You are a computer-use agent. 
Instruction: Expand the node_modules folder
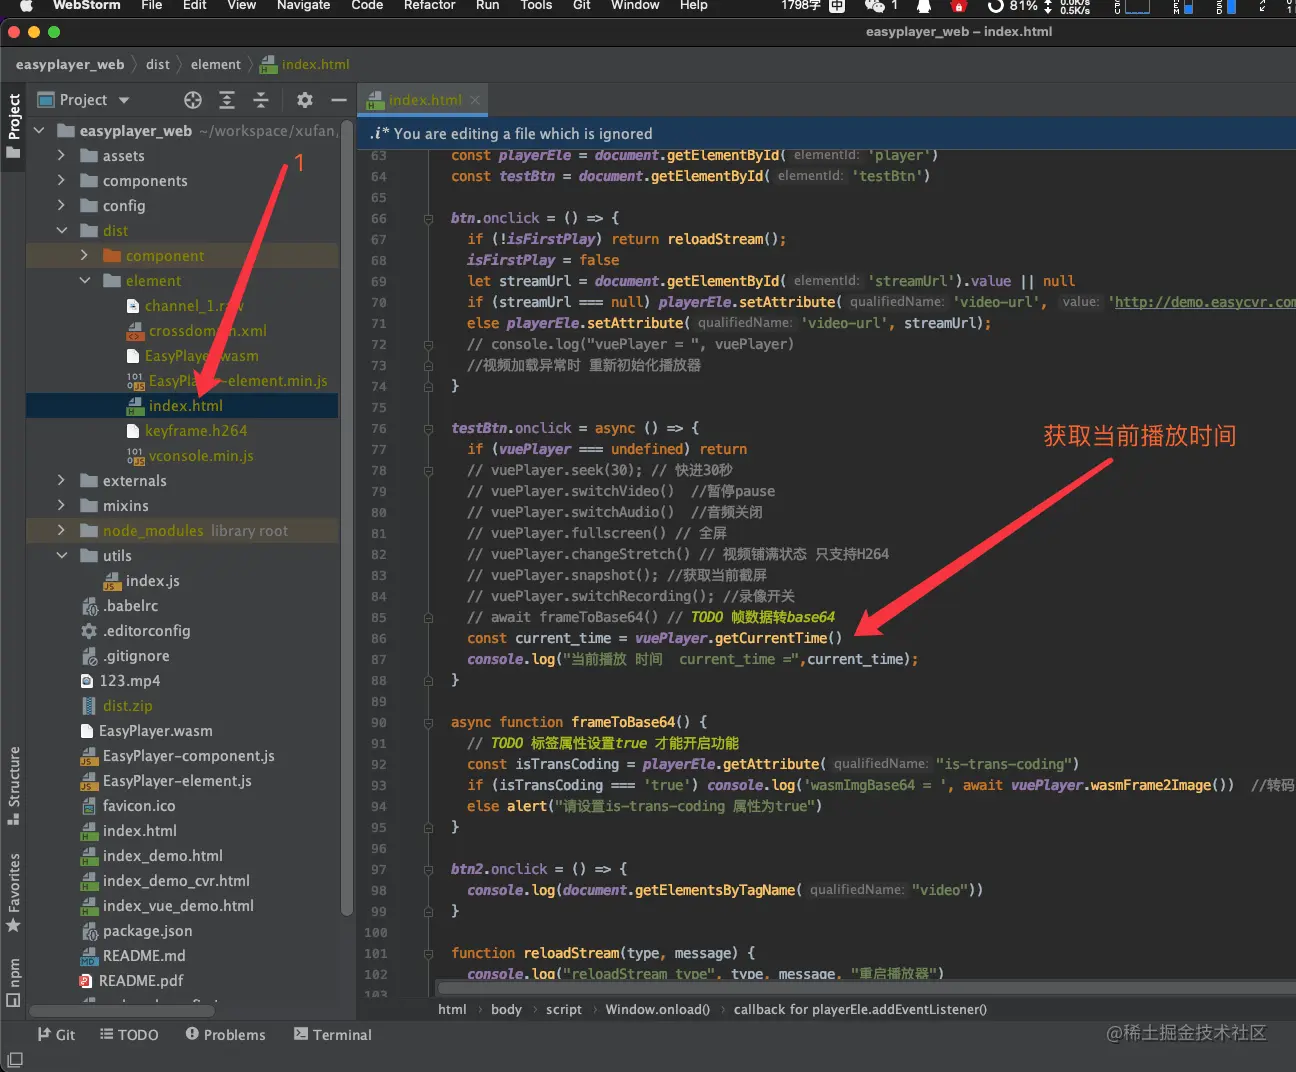pyautogui.click(x=61, y=531)
